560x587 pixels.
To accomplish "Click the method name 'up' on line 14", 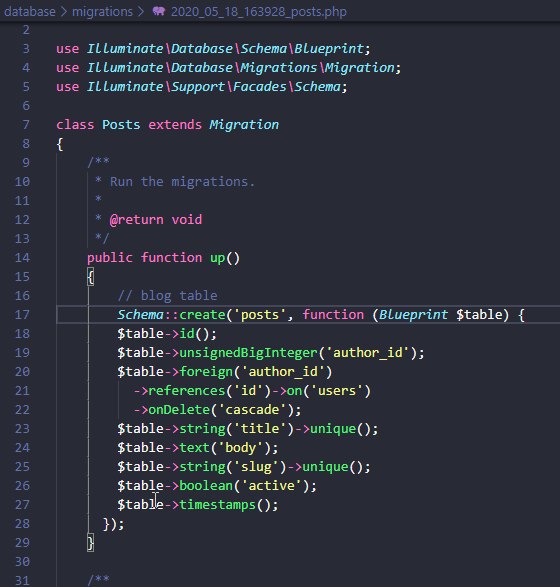I will click(217, 258).
